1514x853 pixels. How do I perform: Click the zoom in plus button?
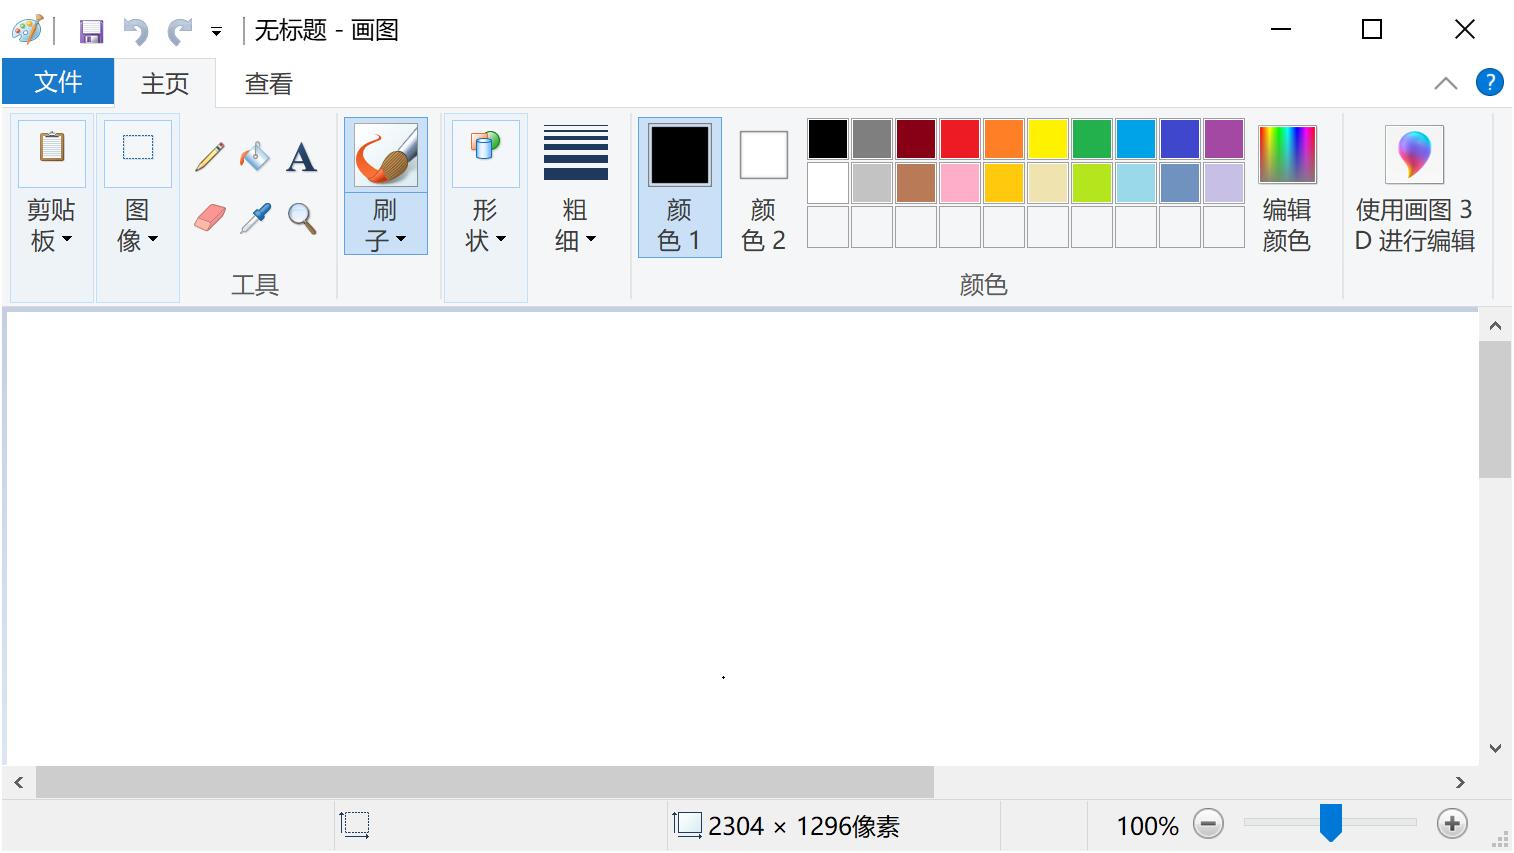1451,824
